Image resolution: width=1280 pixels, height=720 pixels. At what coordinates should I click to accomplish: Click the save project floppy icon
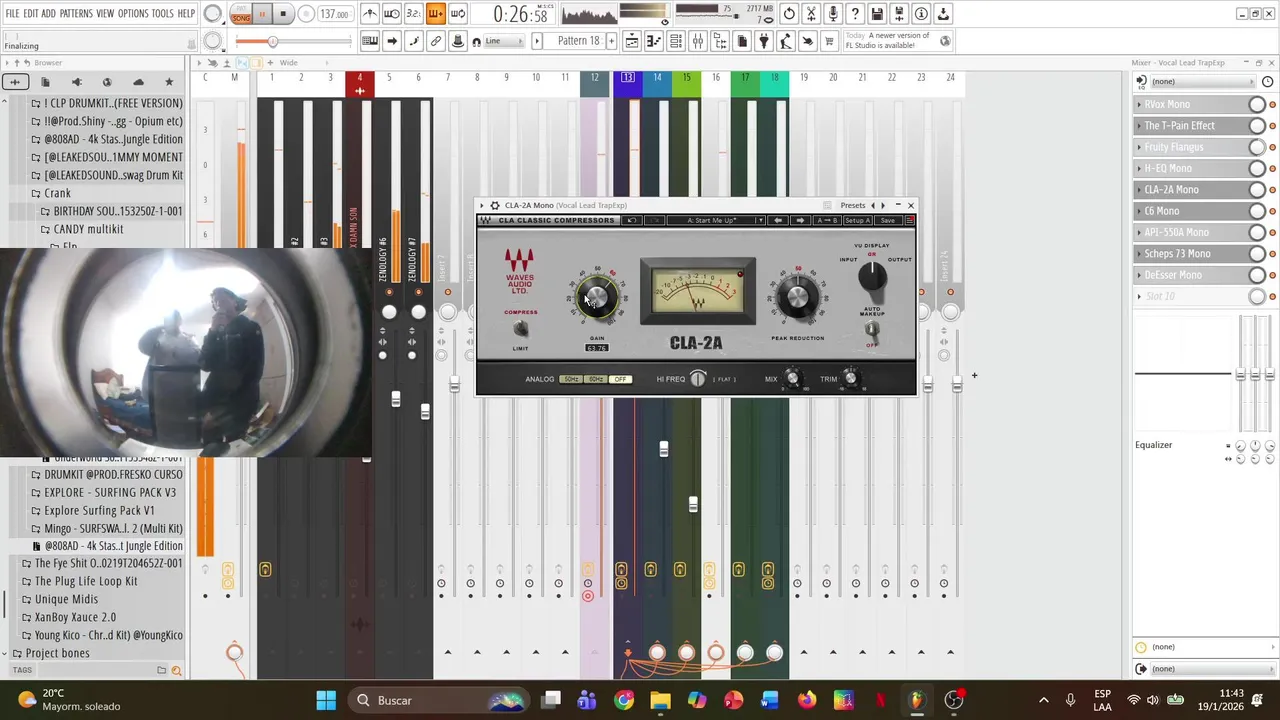click(877, 14)
